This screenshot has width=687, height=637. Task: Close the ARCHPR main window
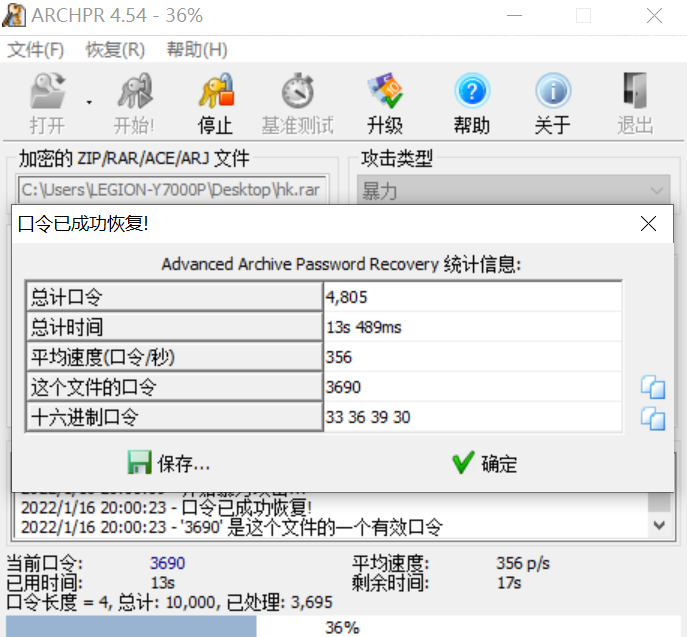[x=655, y=16]
